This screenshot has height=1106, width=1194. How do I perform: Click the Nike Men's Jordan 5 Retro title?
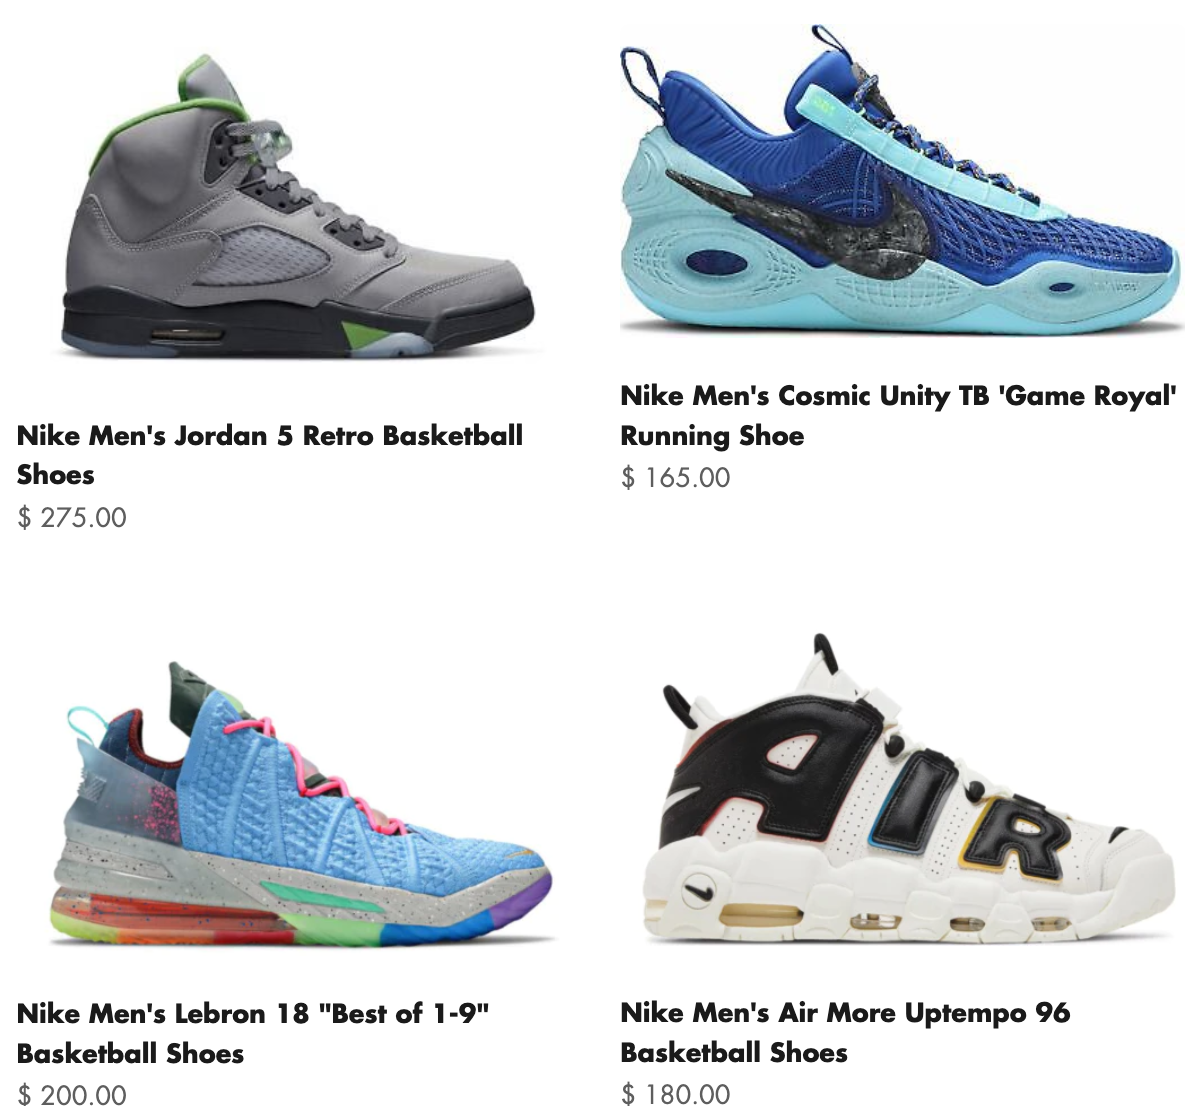pyautogui.click(x=270, y=455)
